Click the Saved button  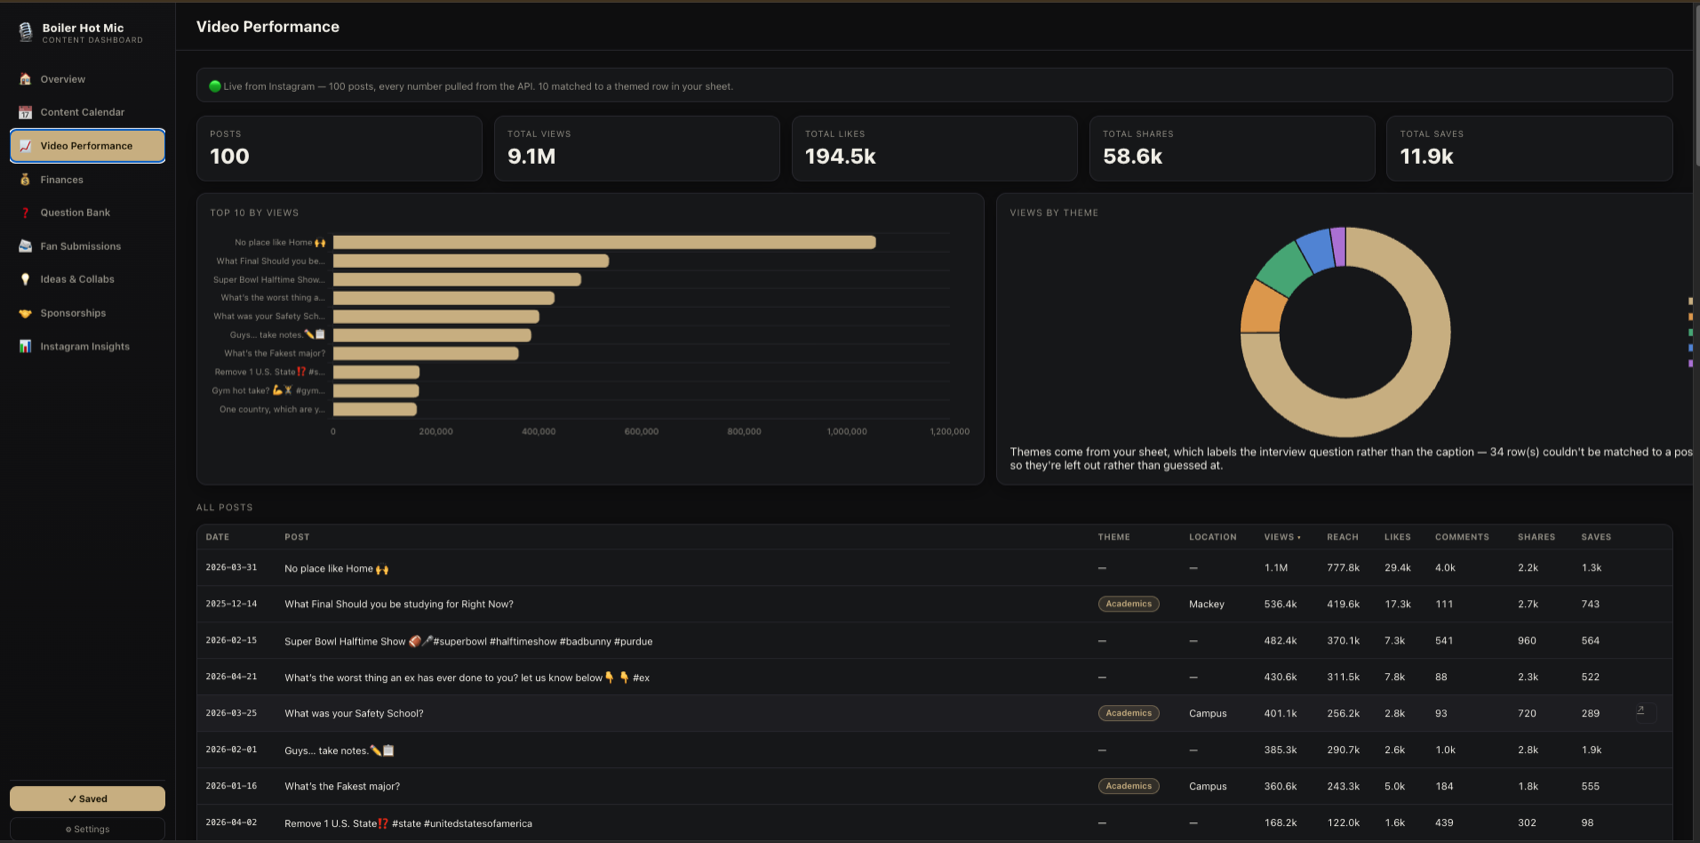tap(87, 799)
